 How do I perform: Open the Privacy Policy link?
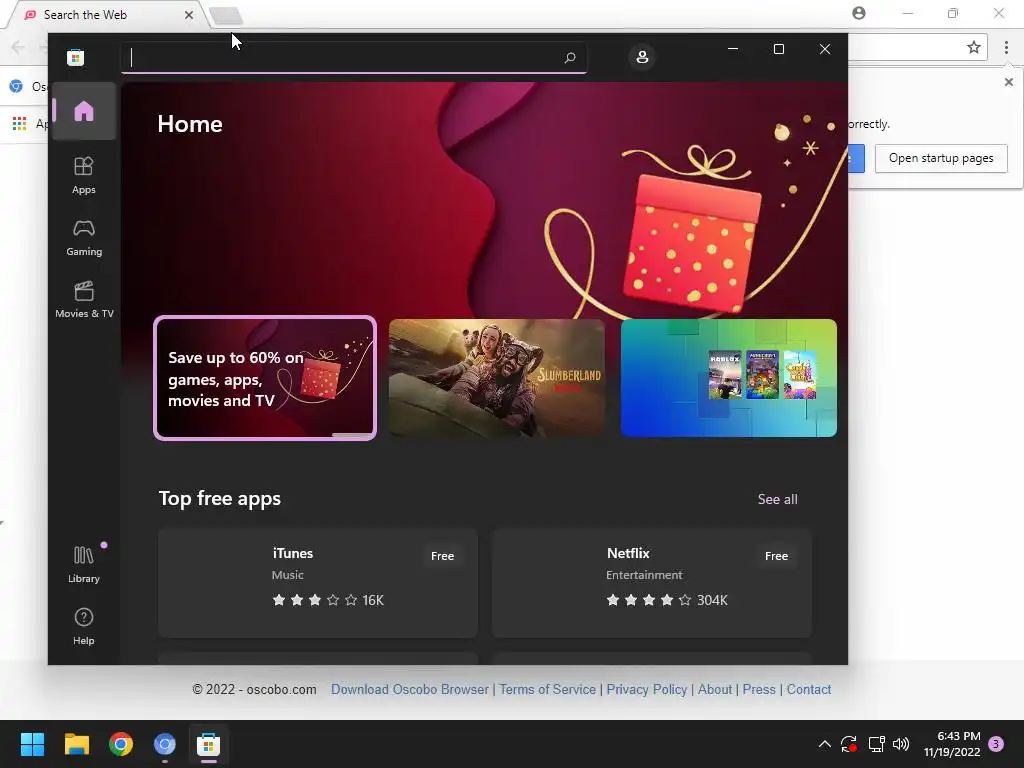click(x=647, y=690)
